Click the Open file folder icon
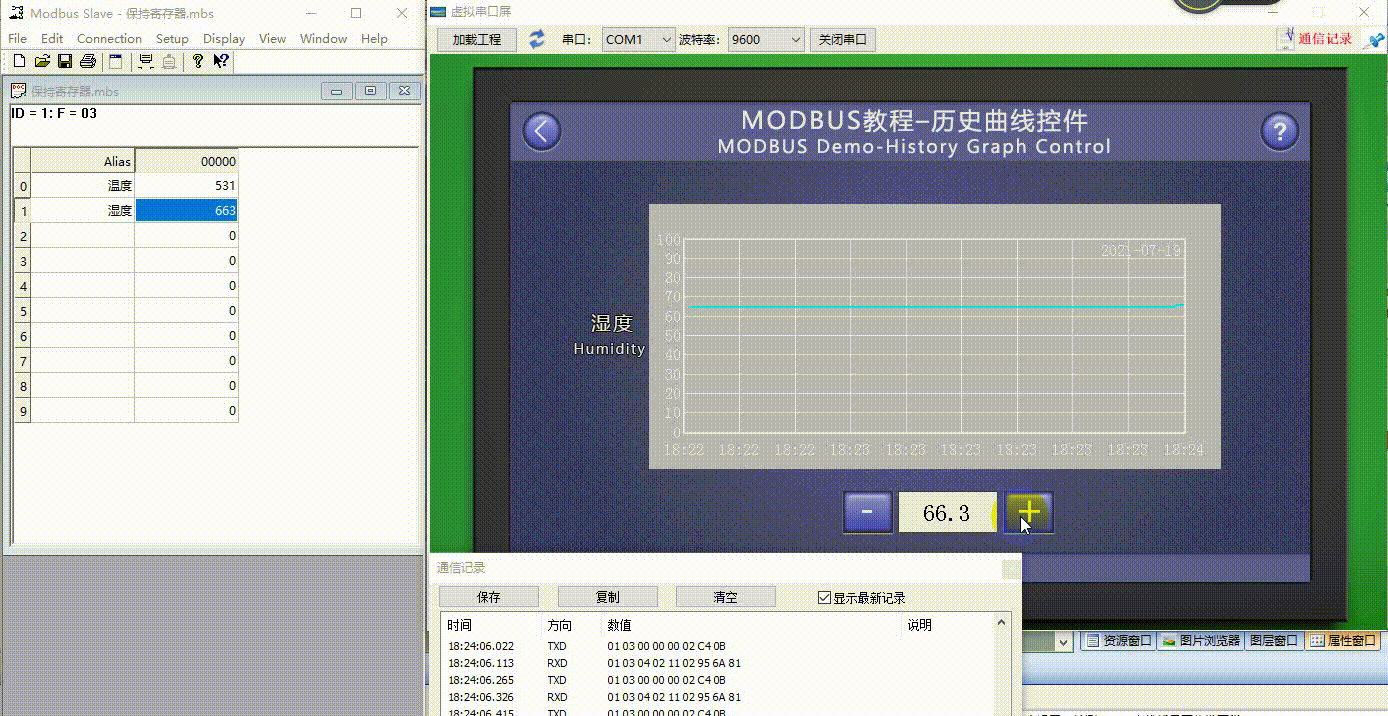Image resolution: width=1388 pixels, height=716 pixels. [x=42, y=61]
